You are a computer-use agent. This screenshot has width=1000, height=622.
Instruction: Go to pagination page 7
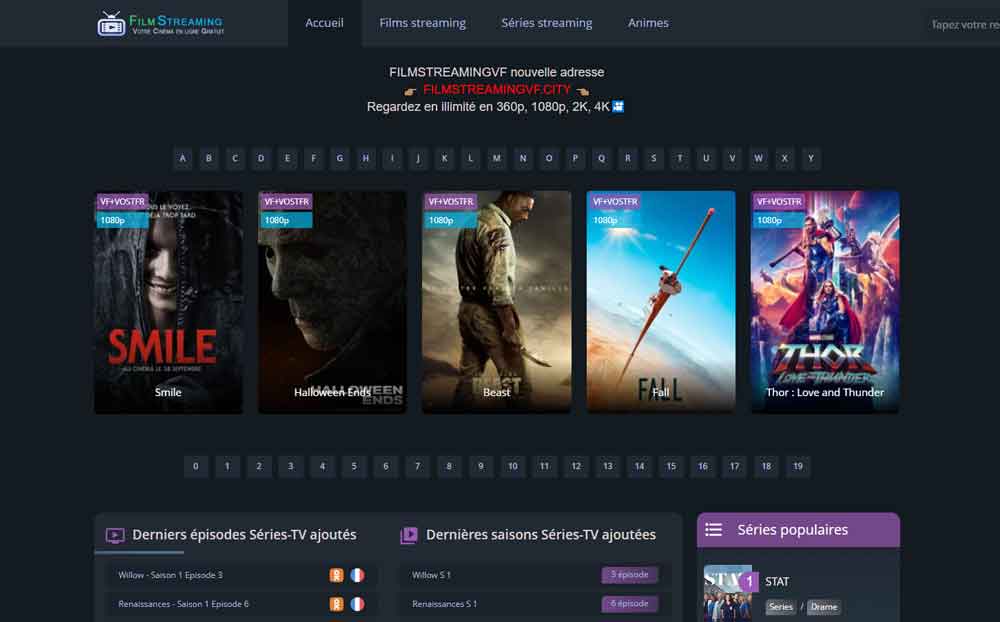417,466
